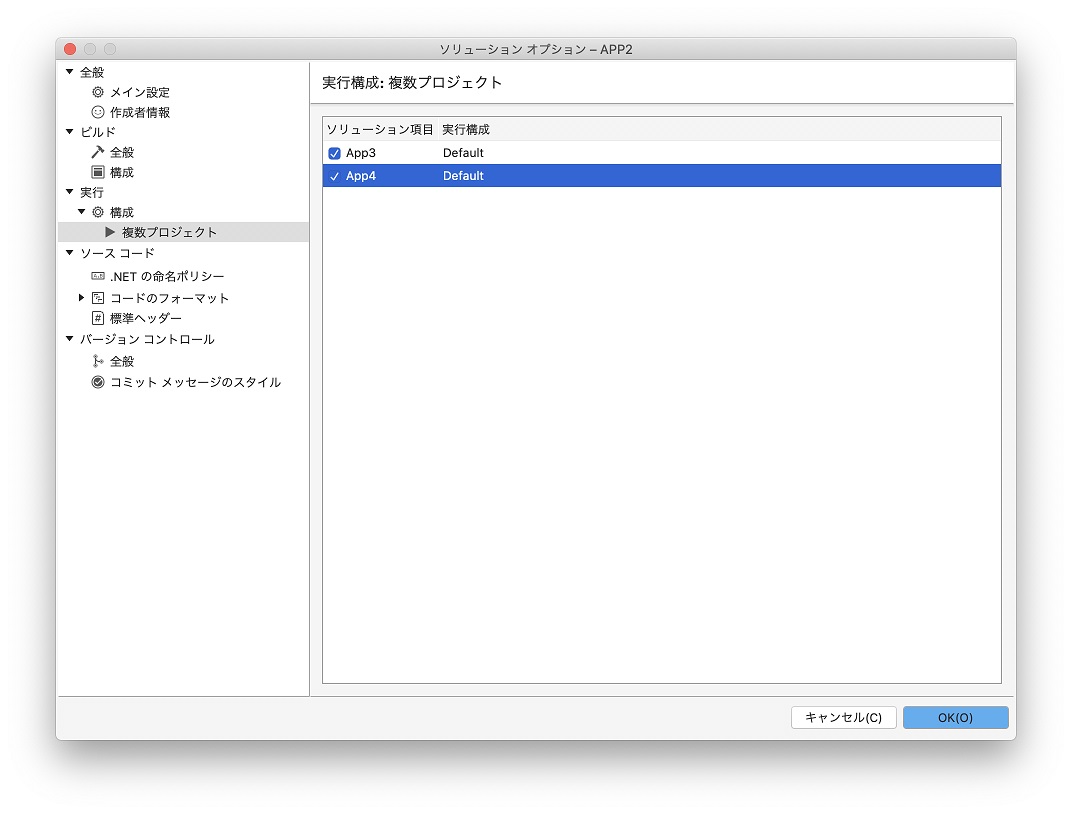This screenshot has height=814, width=1072.
Task: Click the icon beside コードのフォーマット
Action: pos(98,298)
